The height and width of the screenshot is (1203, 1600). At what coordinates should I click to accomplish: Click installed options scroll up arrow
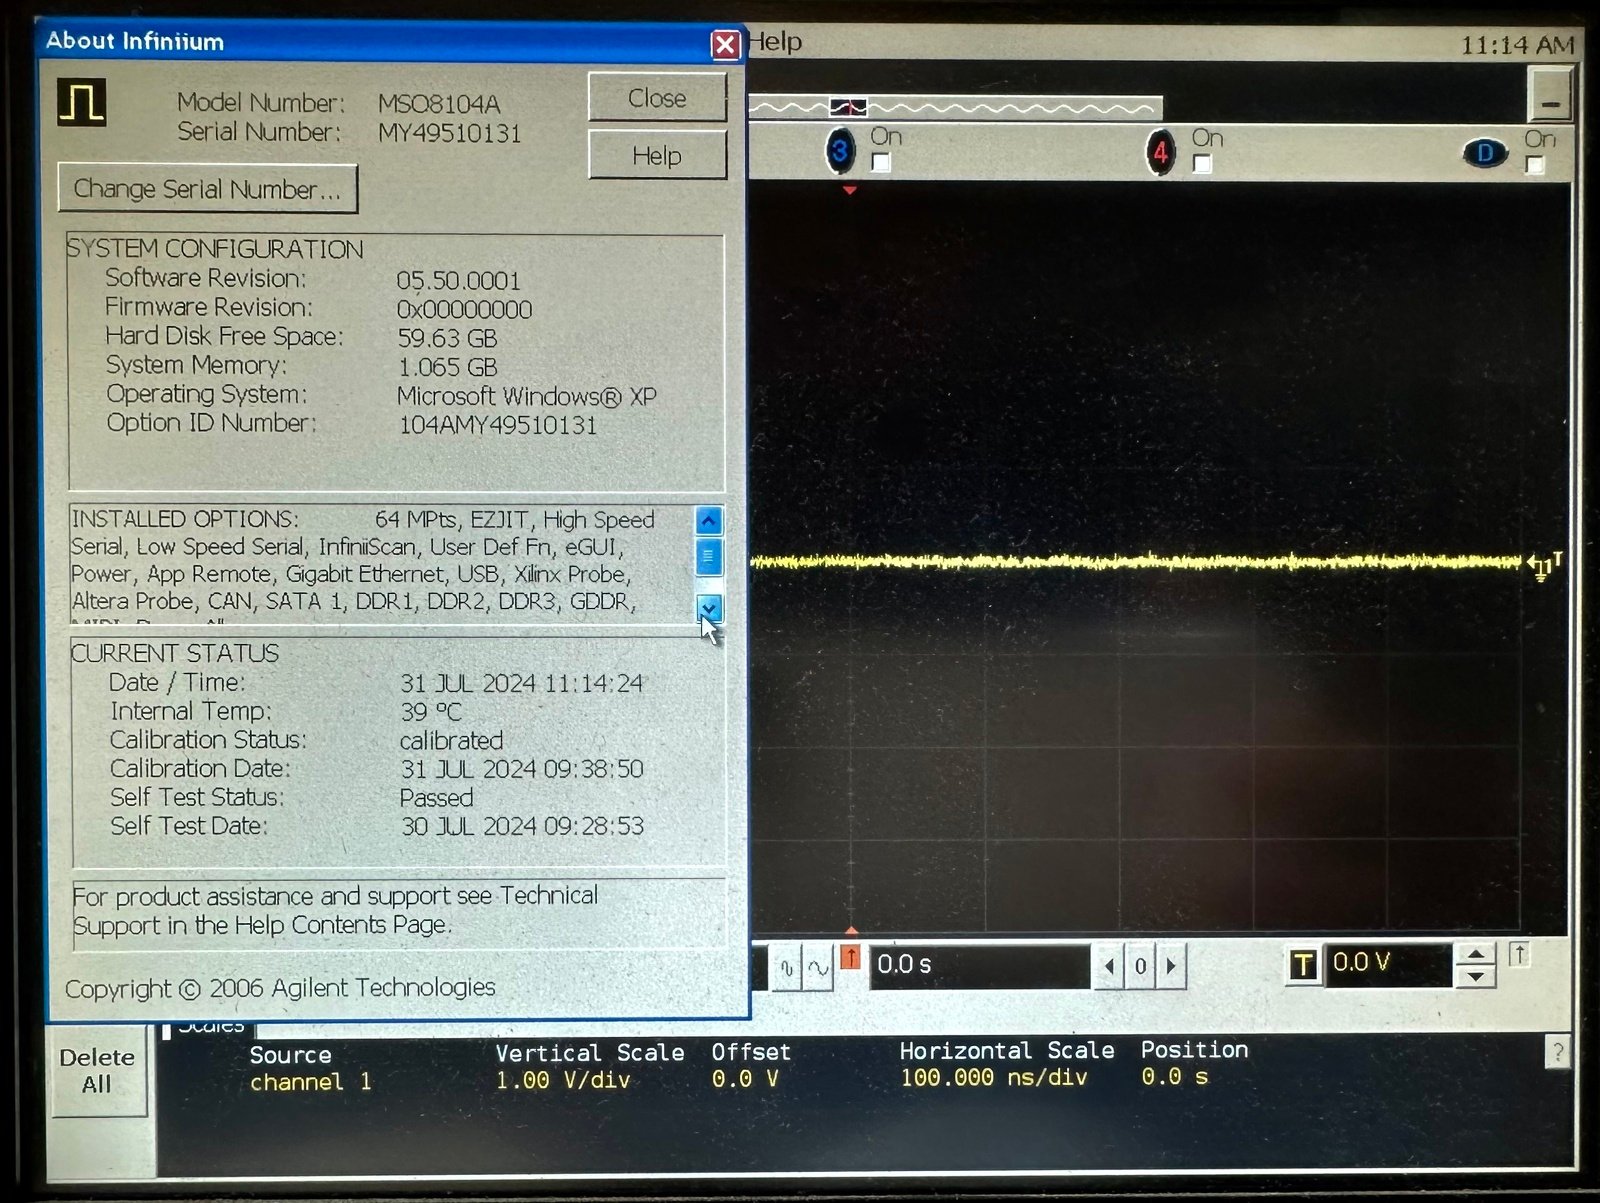click(708, 520)
